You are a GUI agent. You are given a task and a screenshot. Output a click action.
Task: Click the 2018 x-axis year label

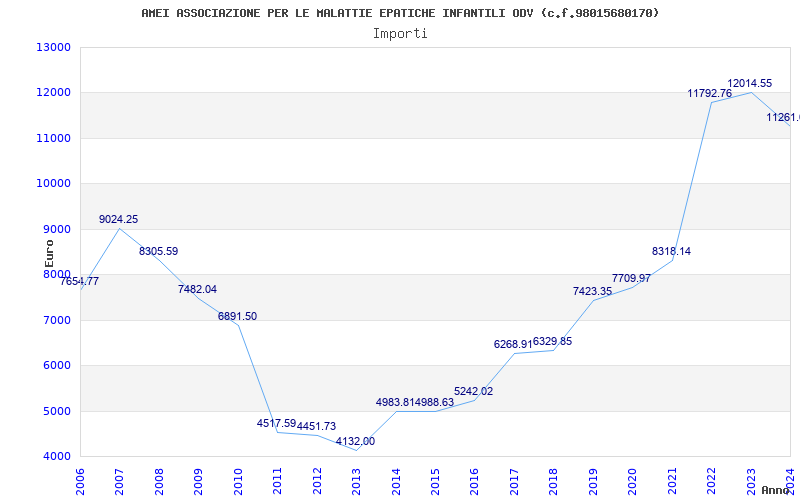point(554,481)
